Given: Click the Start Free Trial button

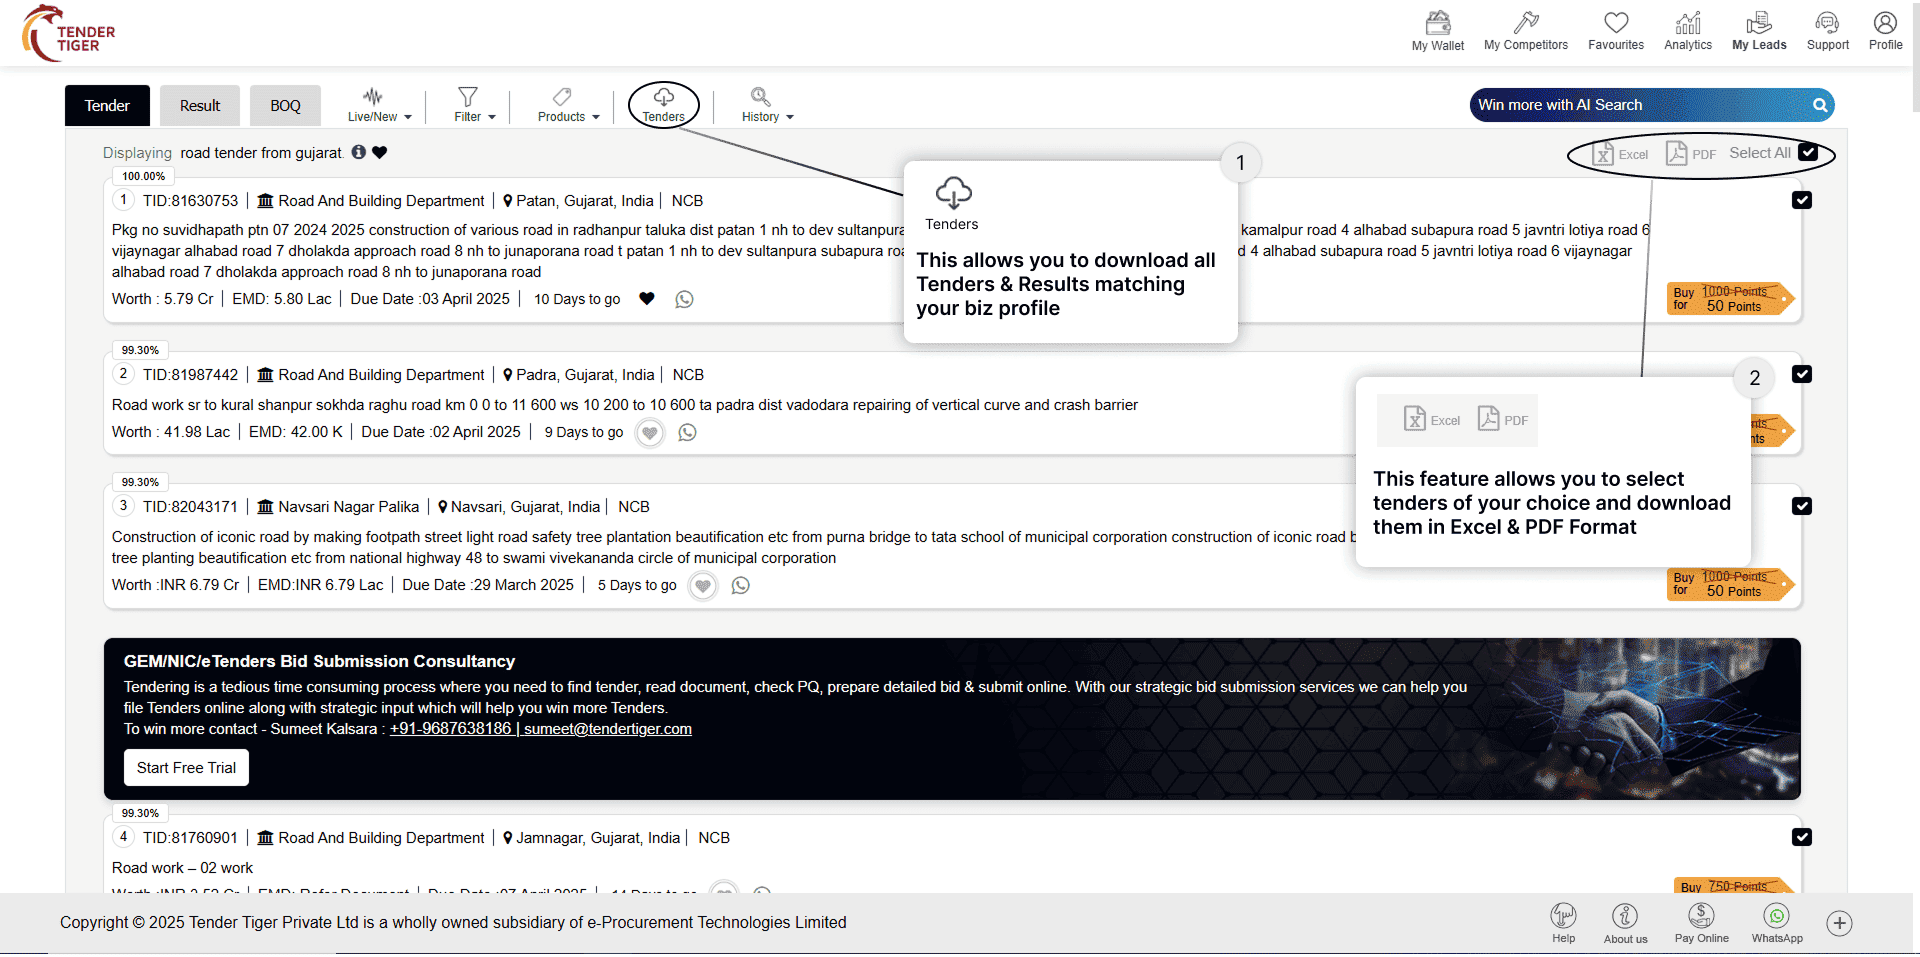Looking at the screenshot, I should click(x=186, y=768).
